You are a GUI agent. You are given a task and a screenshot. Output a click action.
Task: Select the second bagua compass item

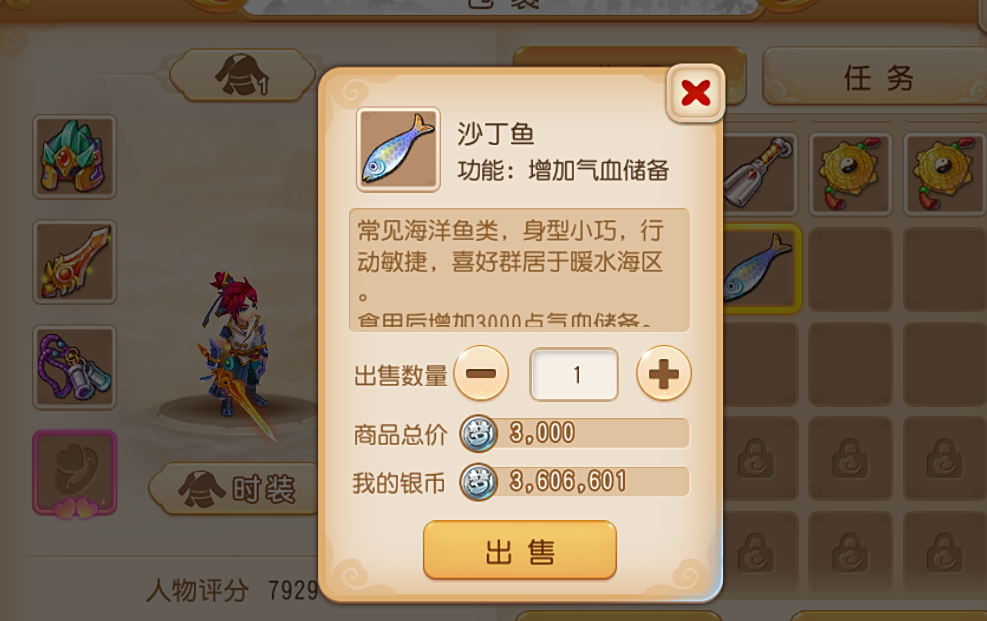coord(945,174)
